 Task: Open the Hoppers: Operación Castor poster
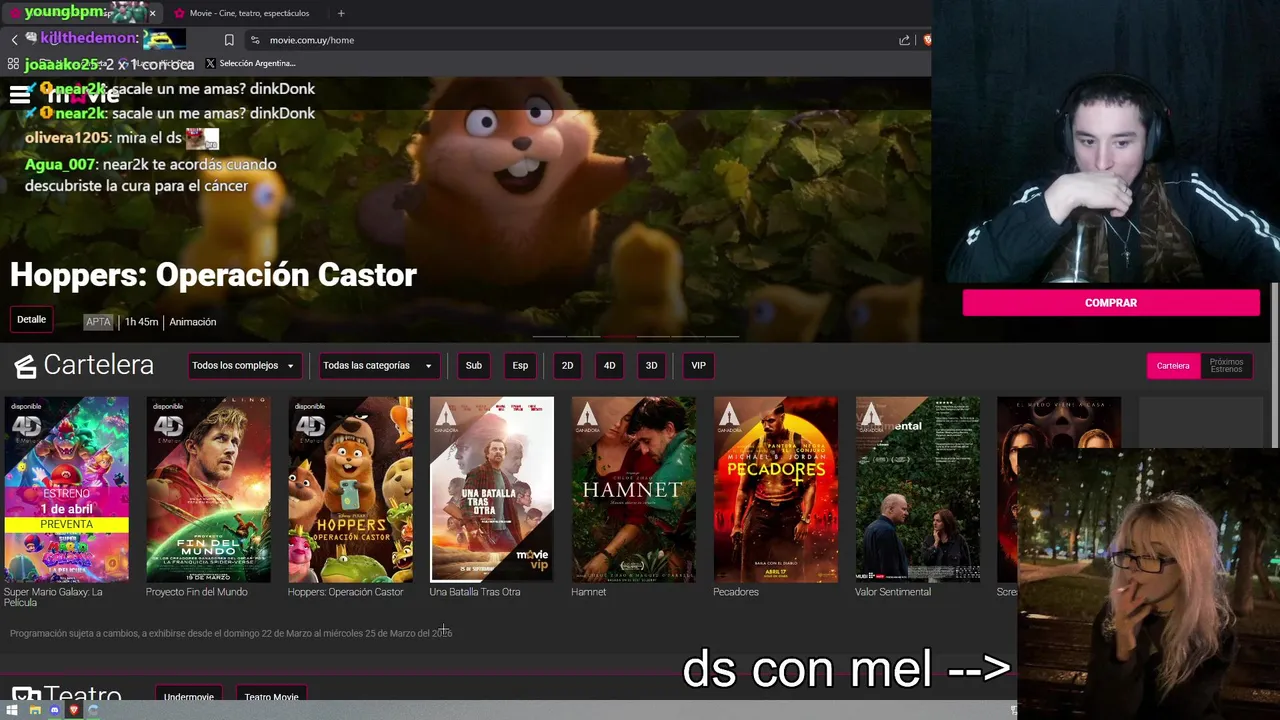click(x=350, y=489)
